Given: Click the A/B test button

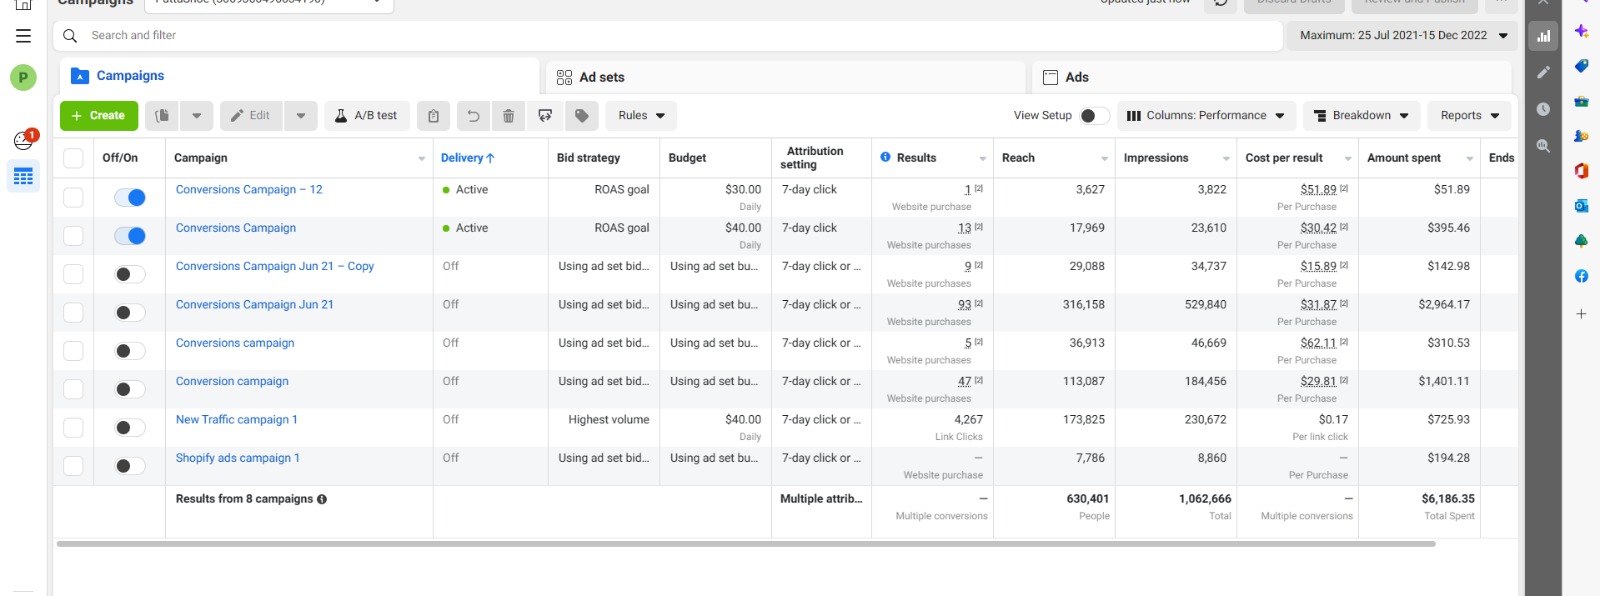Looking at the screenshot, I should click(367, 116).
